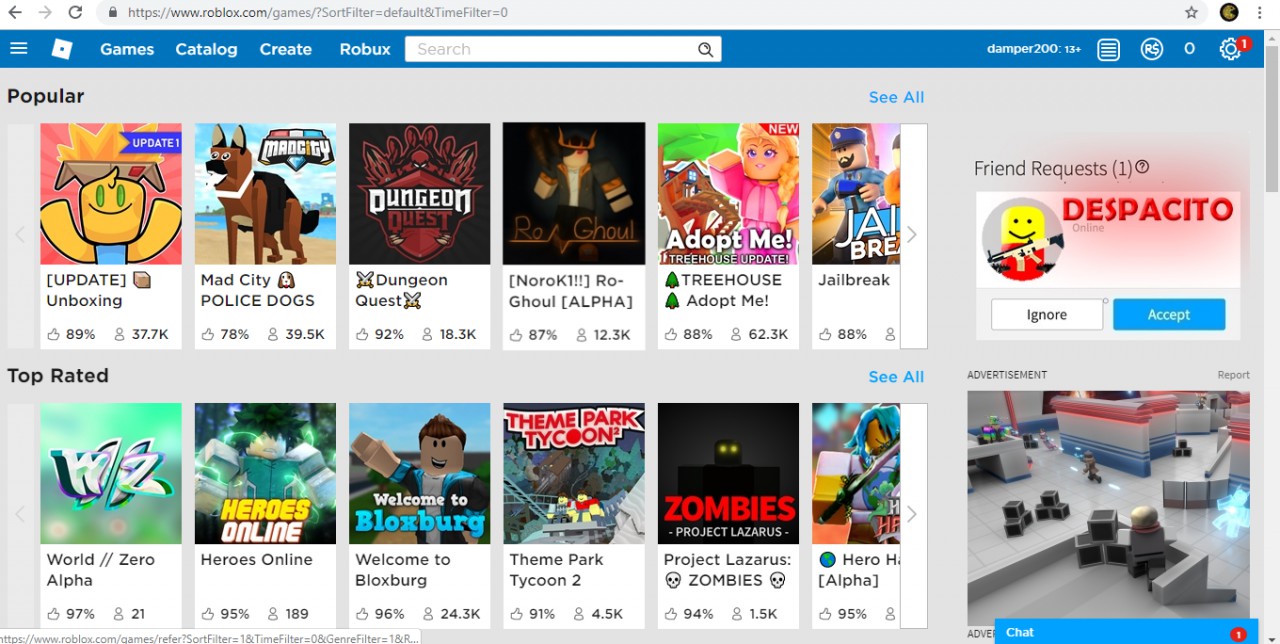Click player icon on Project Lazarus card
Screen dimensions: 1280x644
[736, 614]
